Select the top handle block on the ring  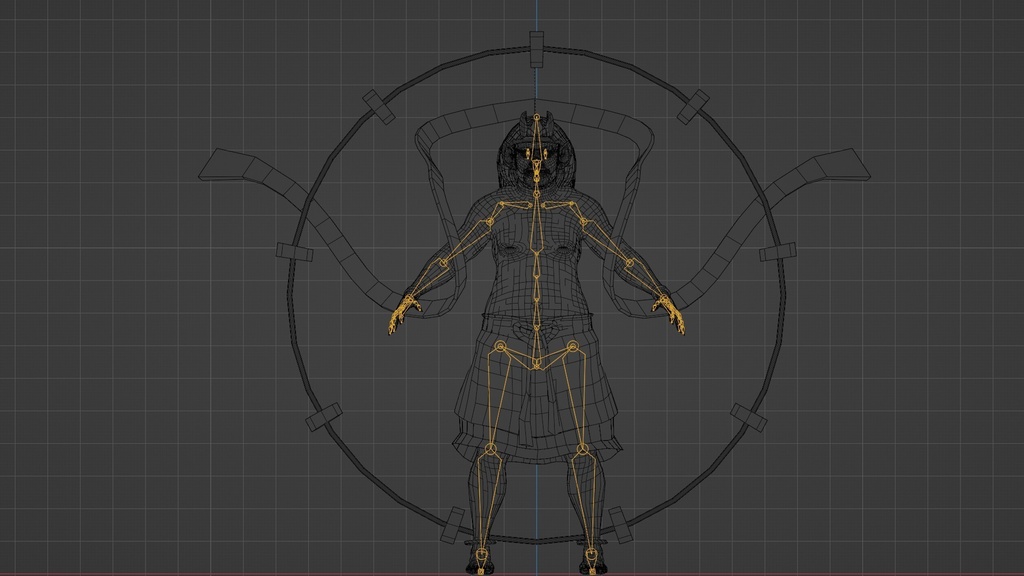pos(536,49)
